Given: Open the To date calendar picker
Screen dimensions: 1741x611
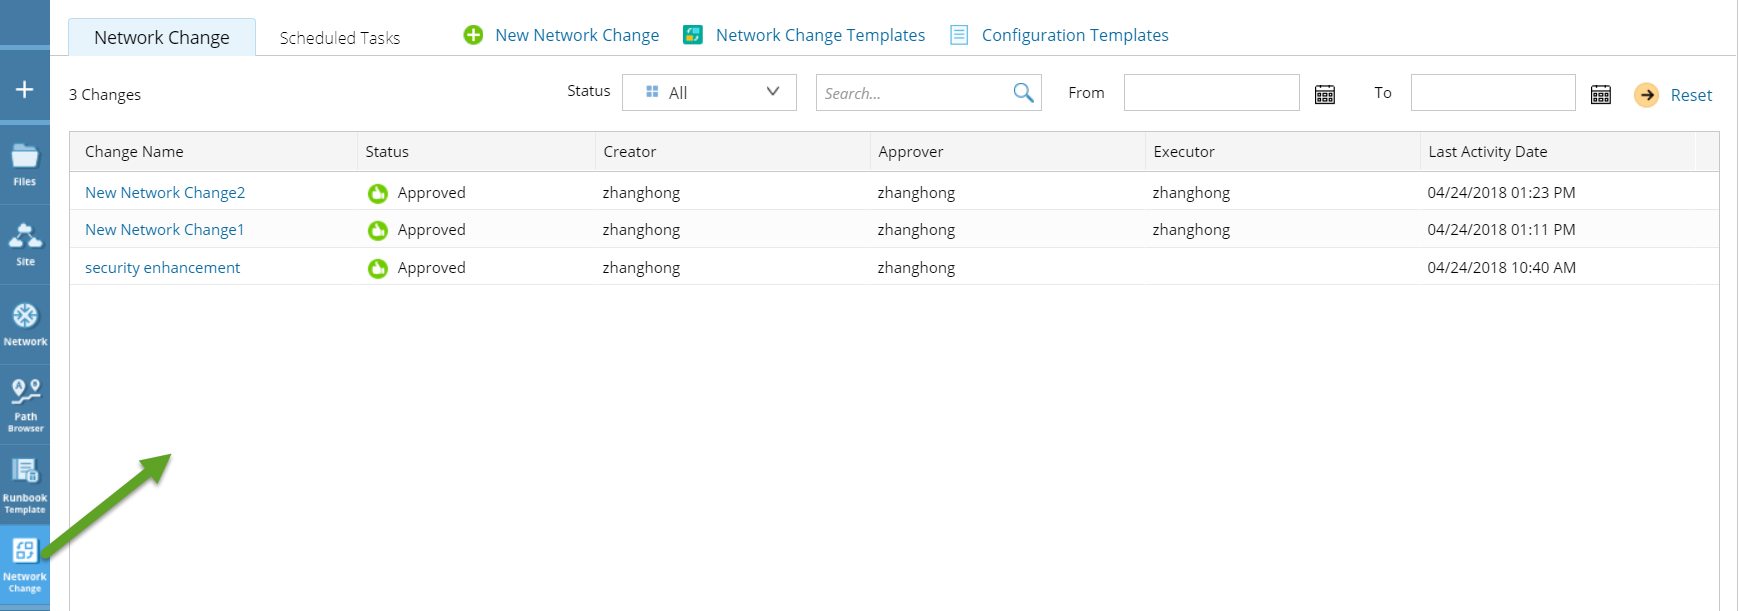Looking at the screenshot, I should pyautogui.click(x=1601, y=94).
